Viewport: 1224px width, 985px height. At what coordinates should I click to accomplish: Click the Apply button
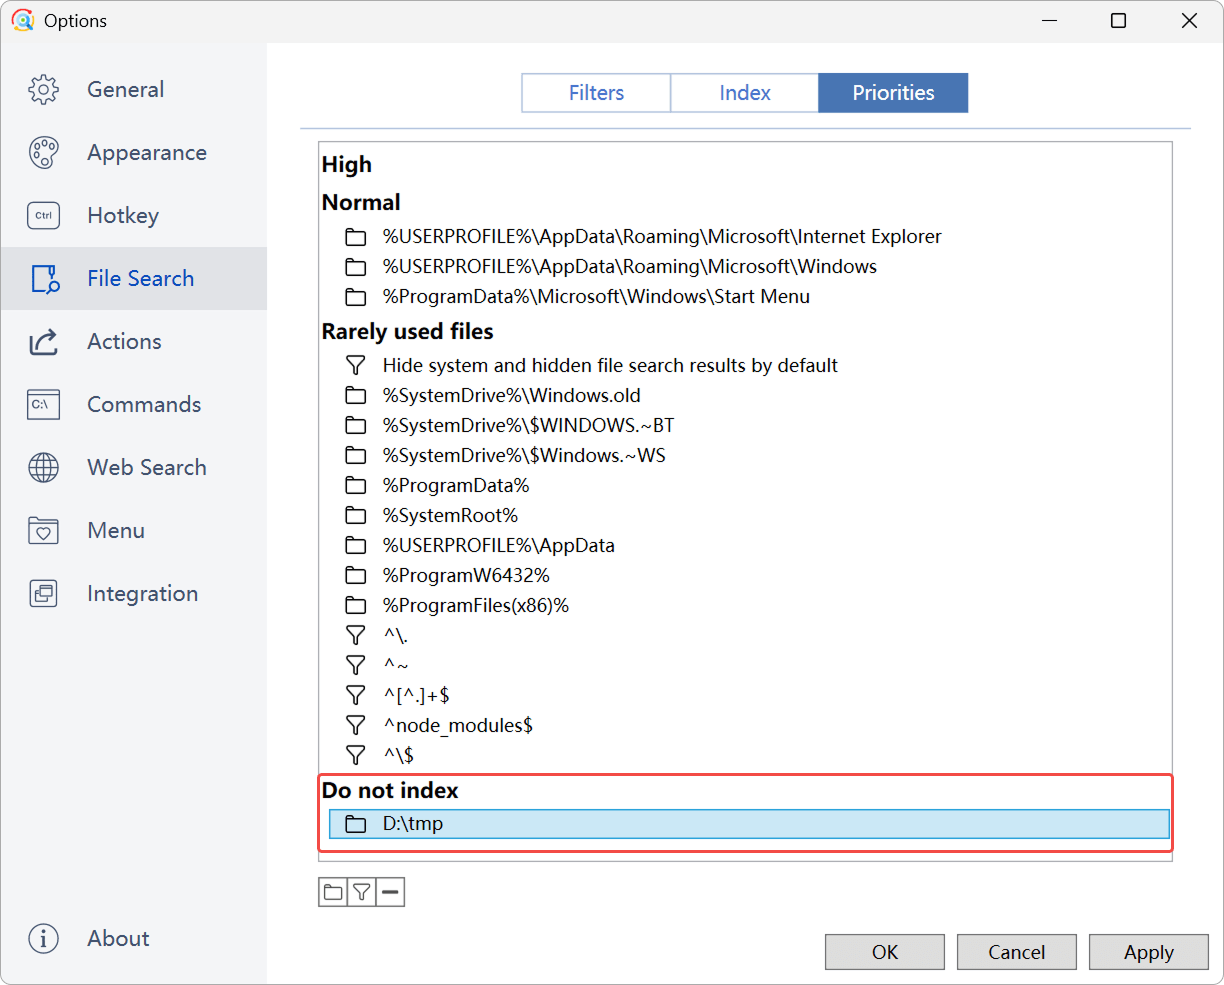[x=1149, y=952]
